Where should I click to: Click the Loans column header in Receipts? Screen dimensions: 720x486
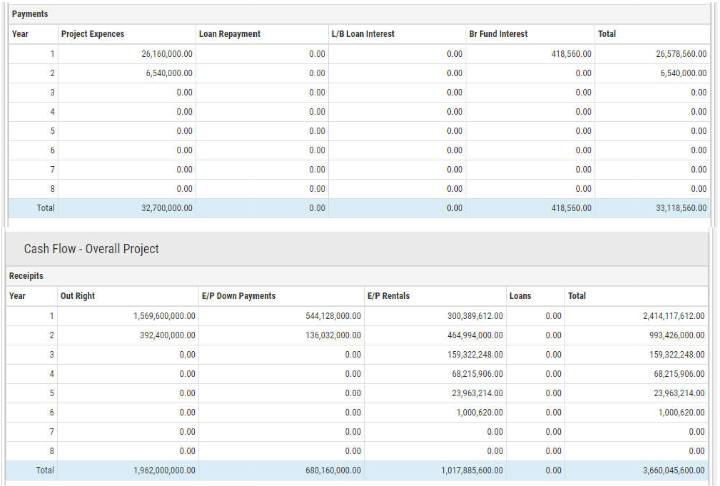pos(520,296)
